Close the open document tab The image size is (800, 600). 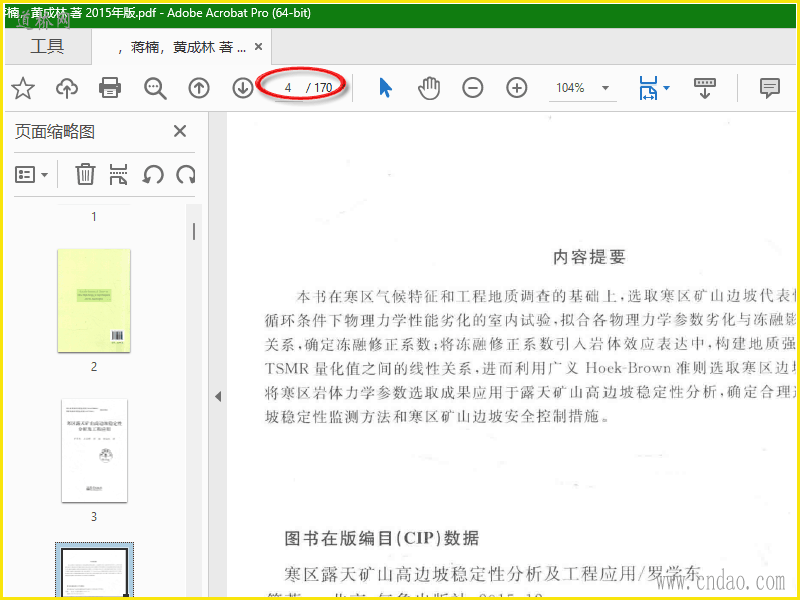pyautogui.click(x=259, y=46)
